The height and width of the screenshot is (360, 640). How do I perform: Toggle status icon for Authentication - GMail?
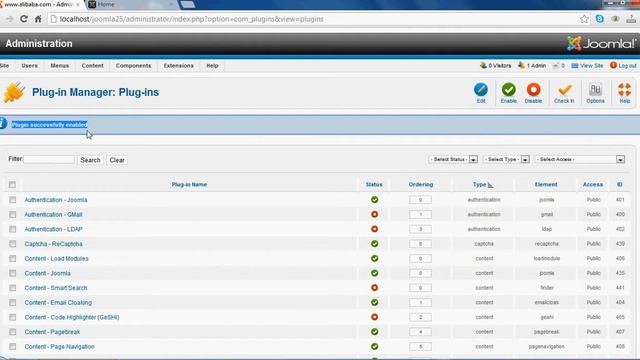(374, 214)
